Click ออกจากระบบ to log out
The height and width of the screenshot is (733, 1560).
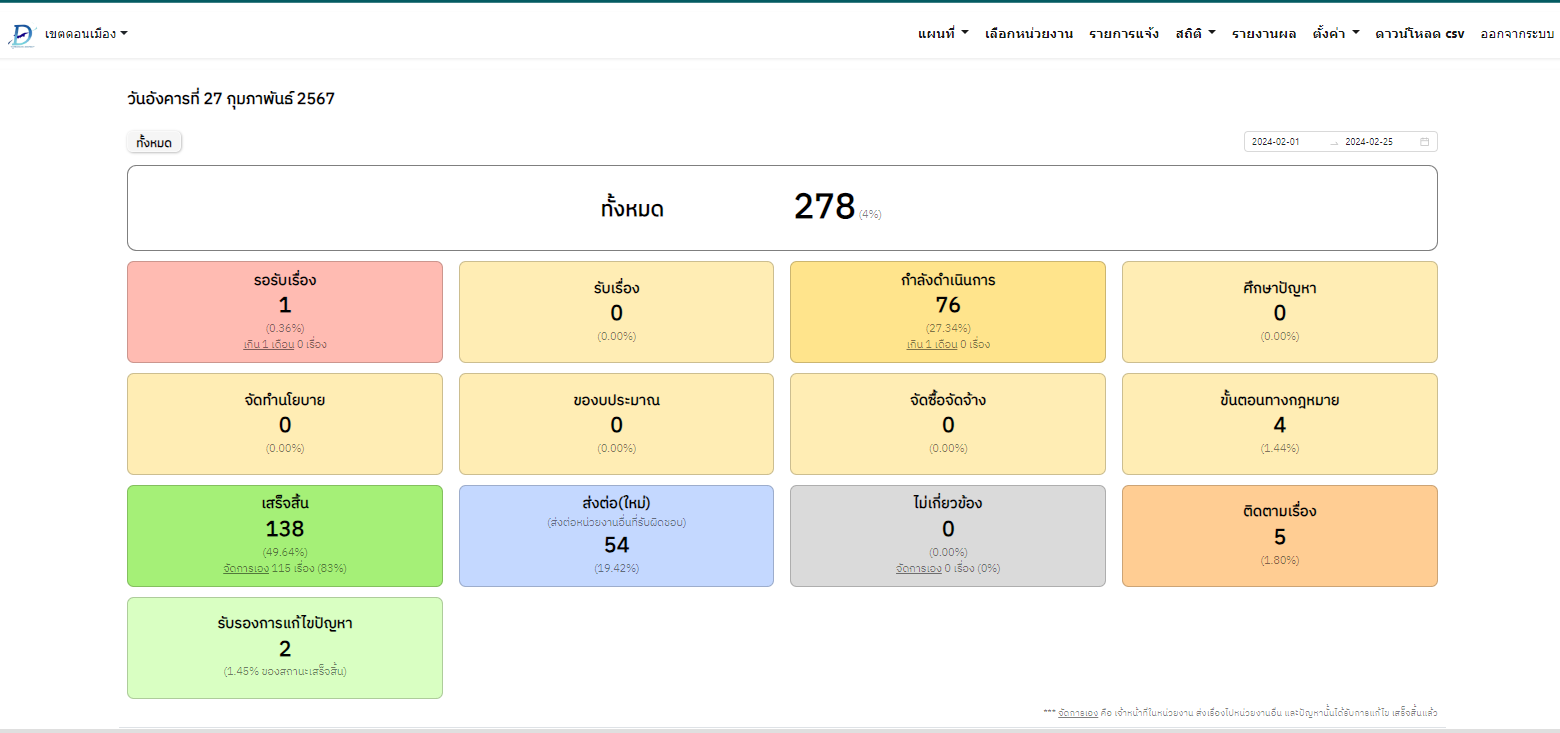pyautogui.click(x=1516, y=34)
